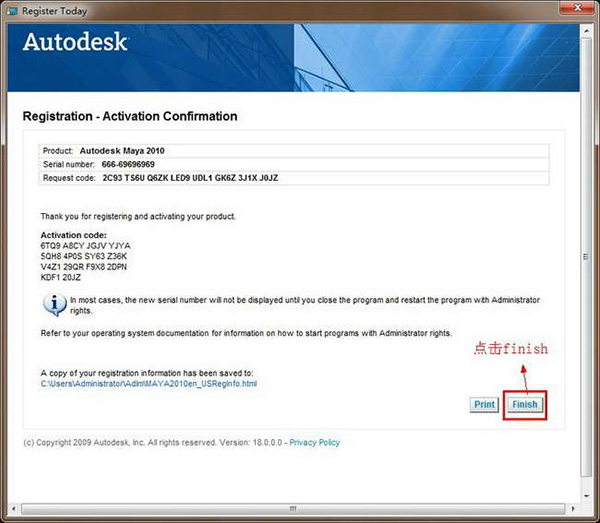Click activation code line 5QH8 4P0S SY63 Z36K
The height and width of the screenshot is (523, 600).
tap(84, 256)
